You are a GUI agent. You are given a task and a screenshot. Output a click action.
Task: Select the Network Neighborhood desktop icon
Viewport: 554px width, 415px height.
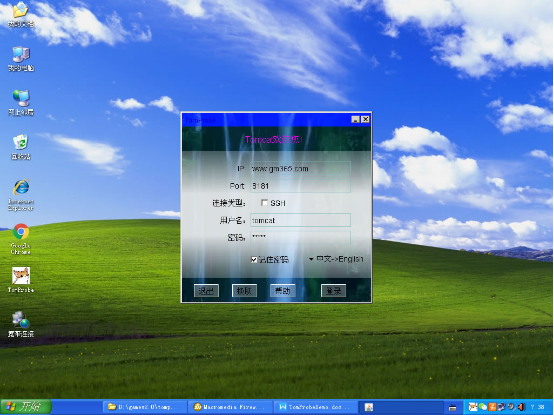[x=21, y=103]
